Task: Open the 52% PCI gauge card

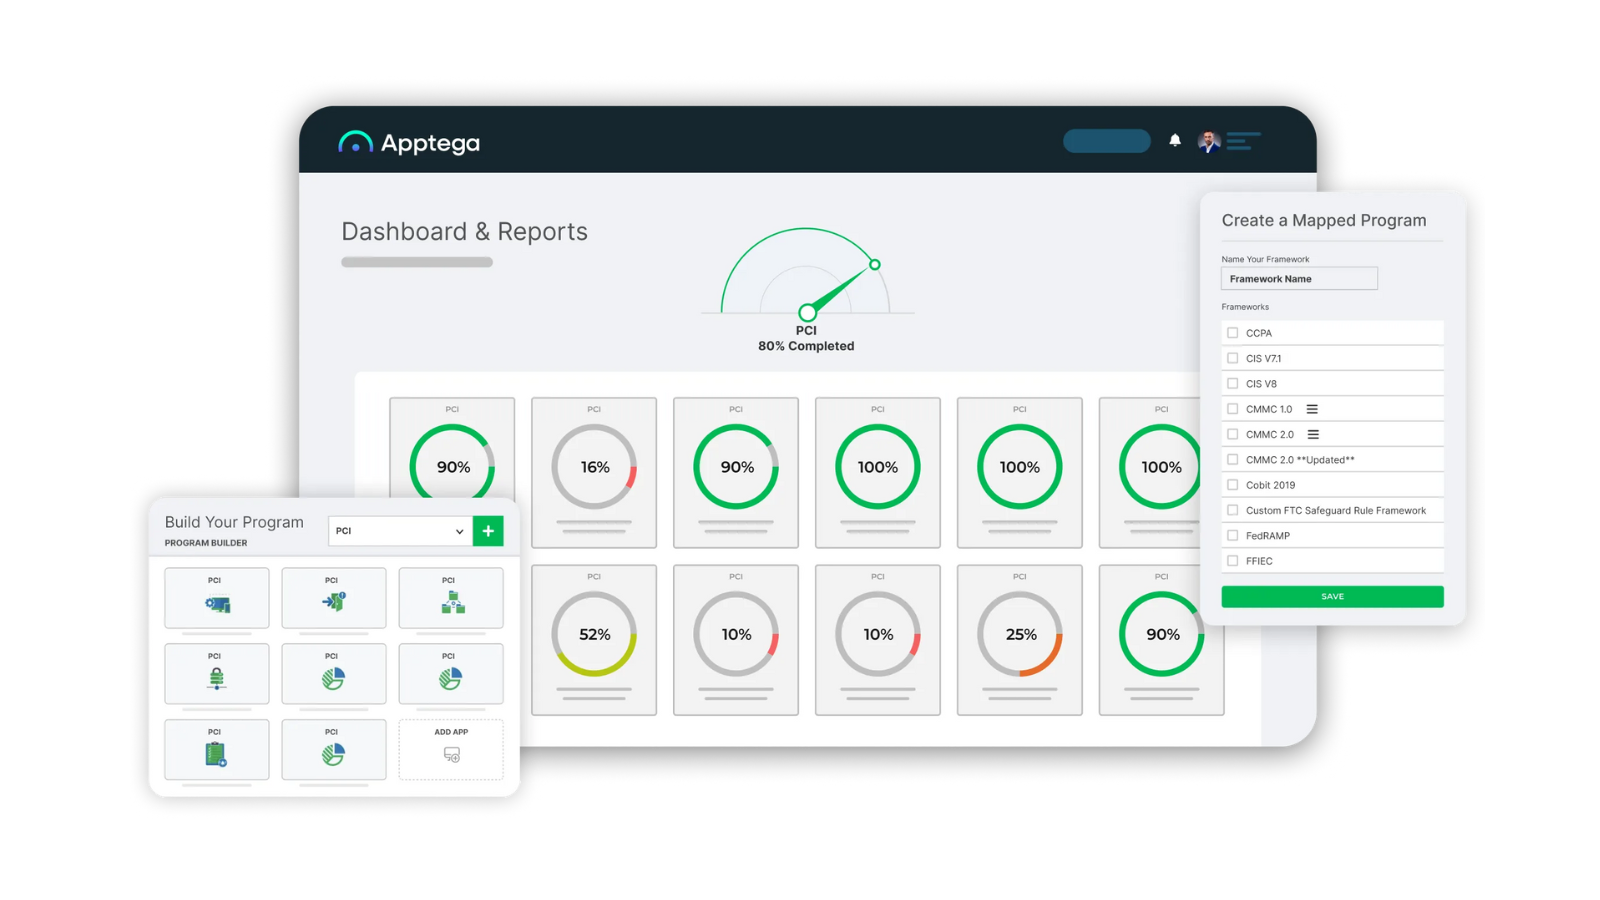Action: point(594,640)
